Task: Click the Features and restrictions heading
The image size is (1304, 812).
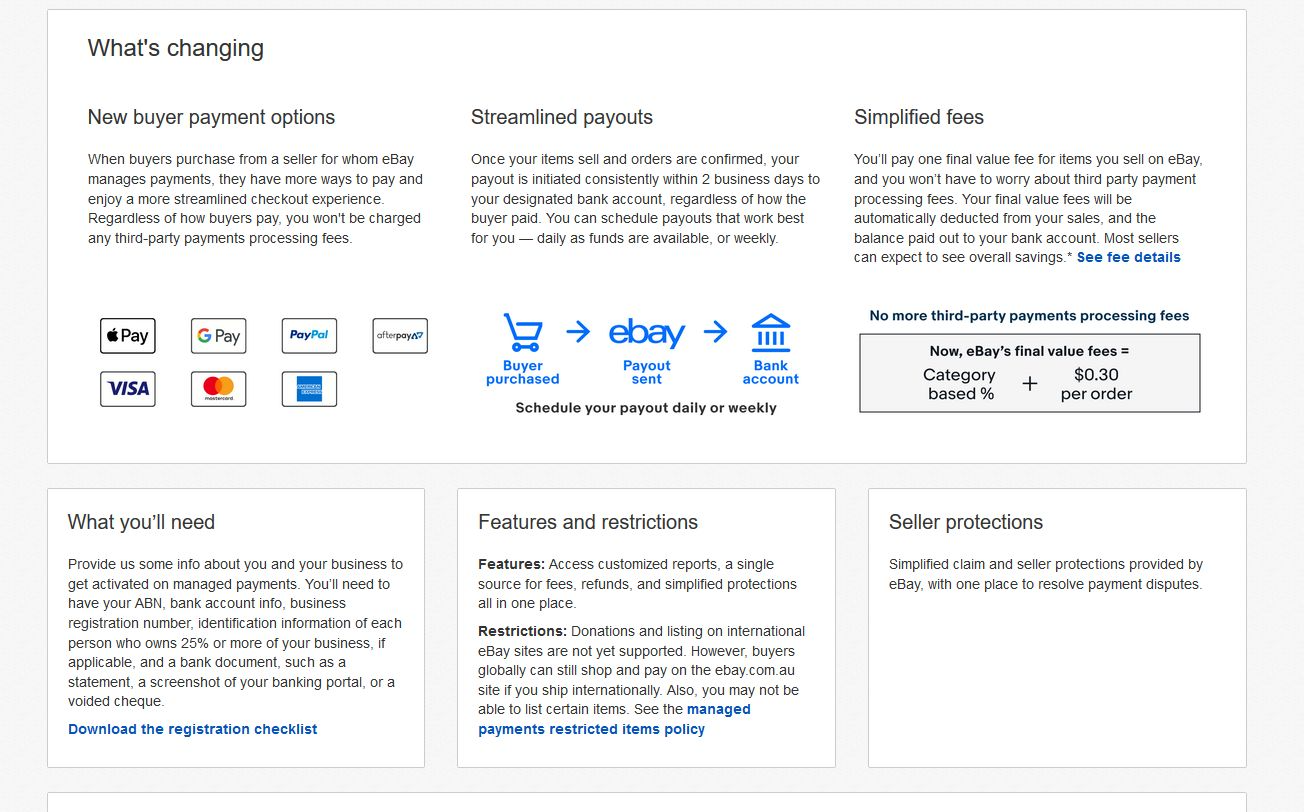Action: click(x=588, y=522)
